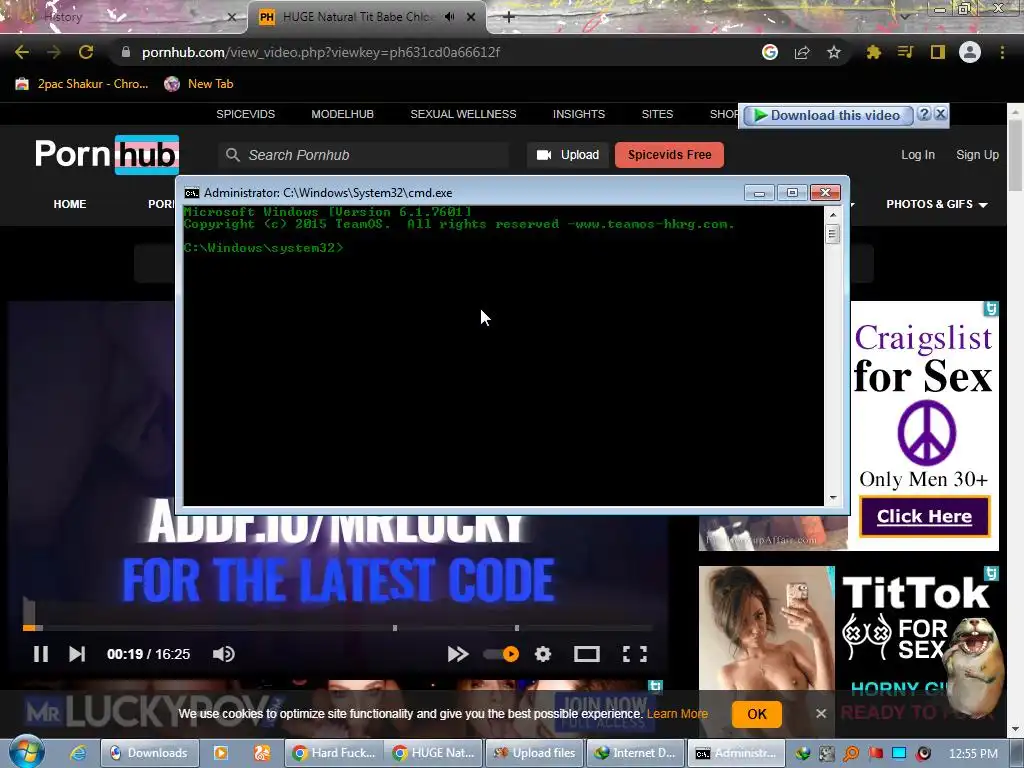Image resolution: width=1024 pixels, height=768 pixels.
Task: Click the browser forward arrow
Action: pos(54,52)
